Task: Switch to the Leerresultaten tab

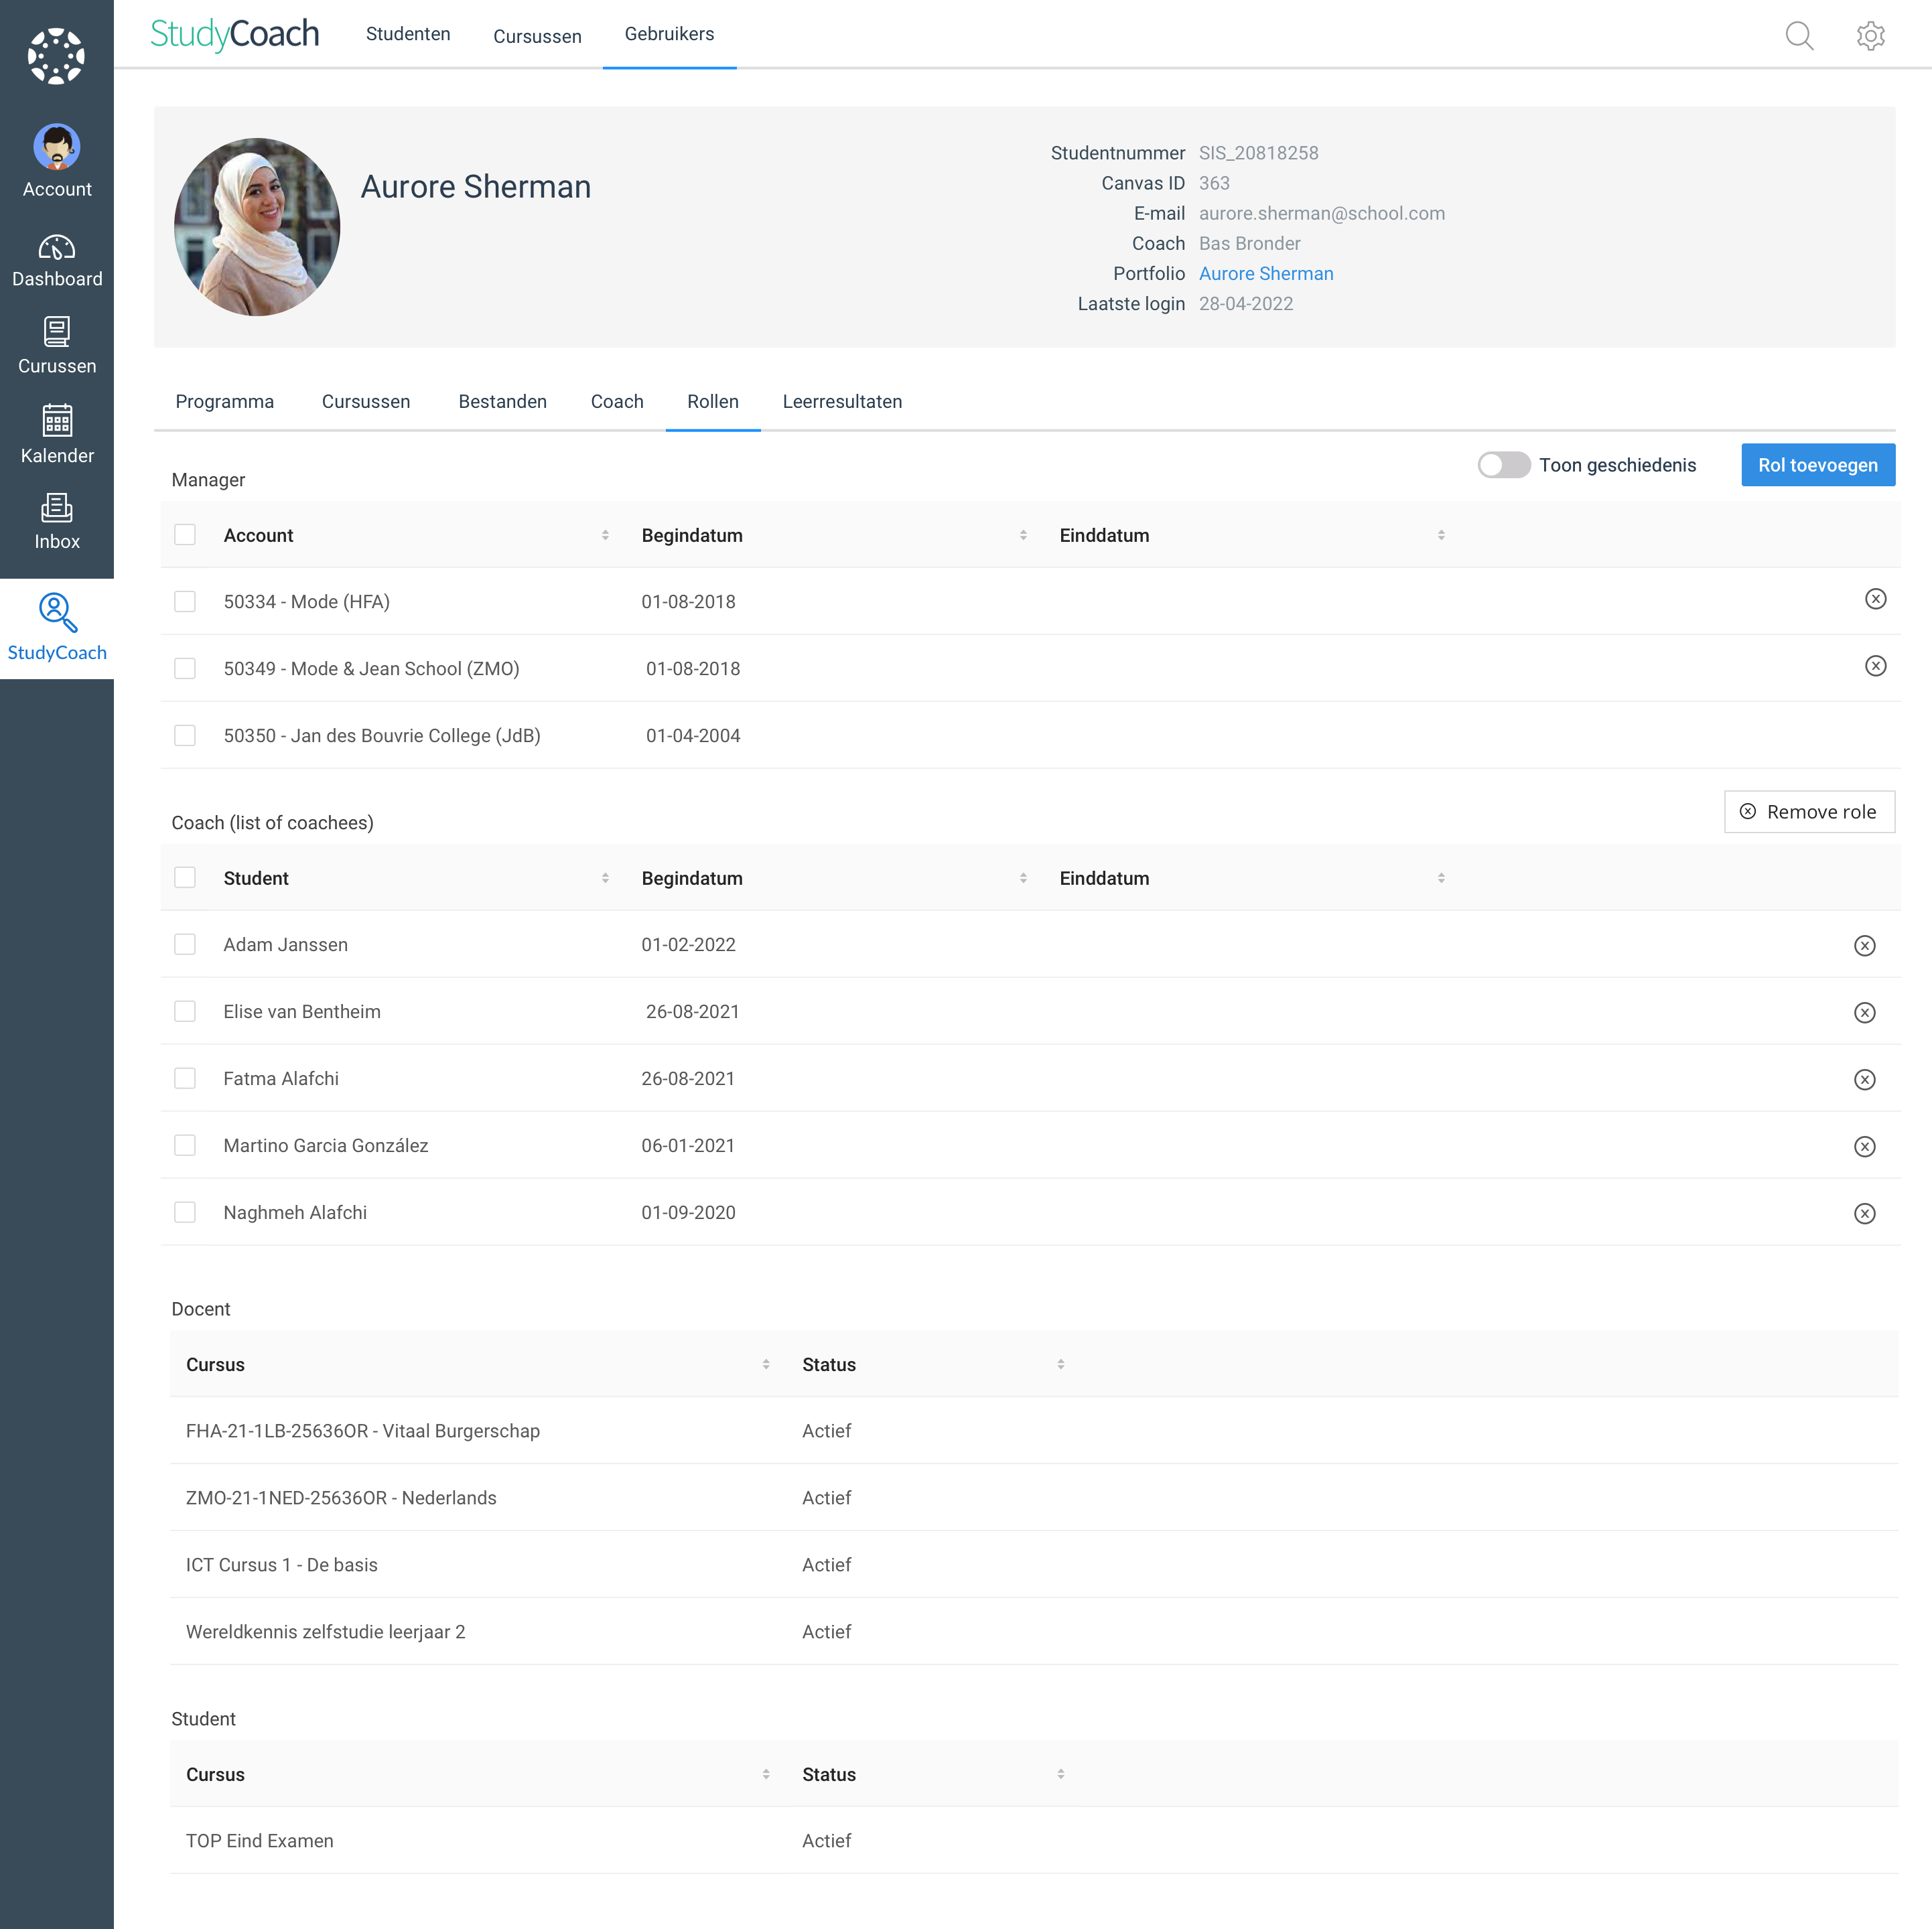Action: tap(842, 402)
